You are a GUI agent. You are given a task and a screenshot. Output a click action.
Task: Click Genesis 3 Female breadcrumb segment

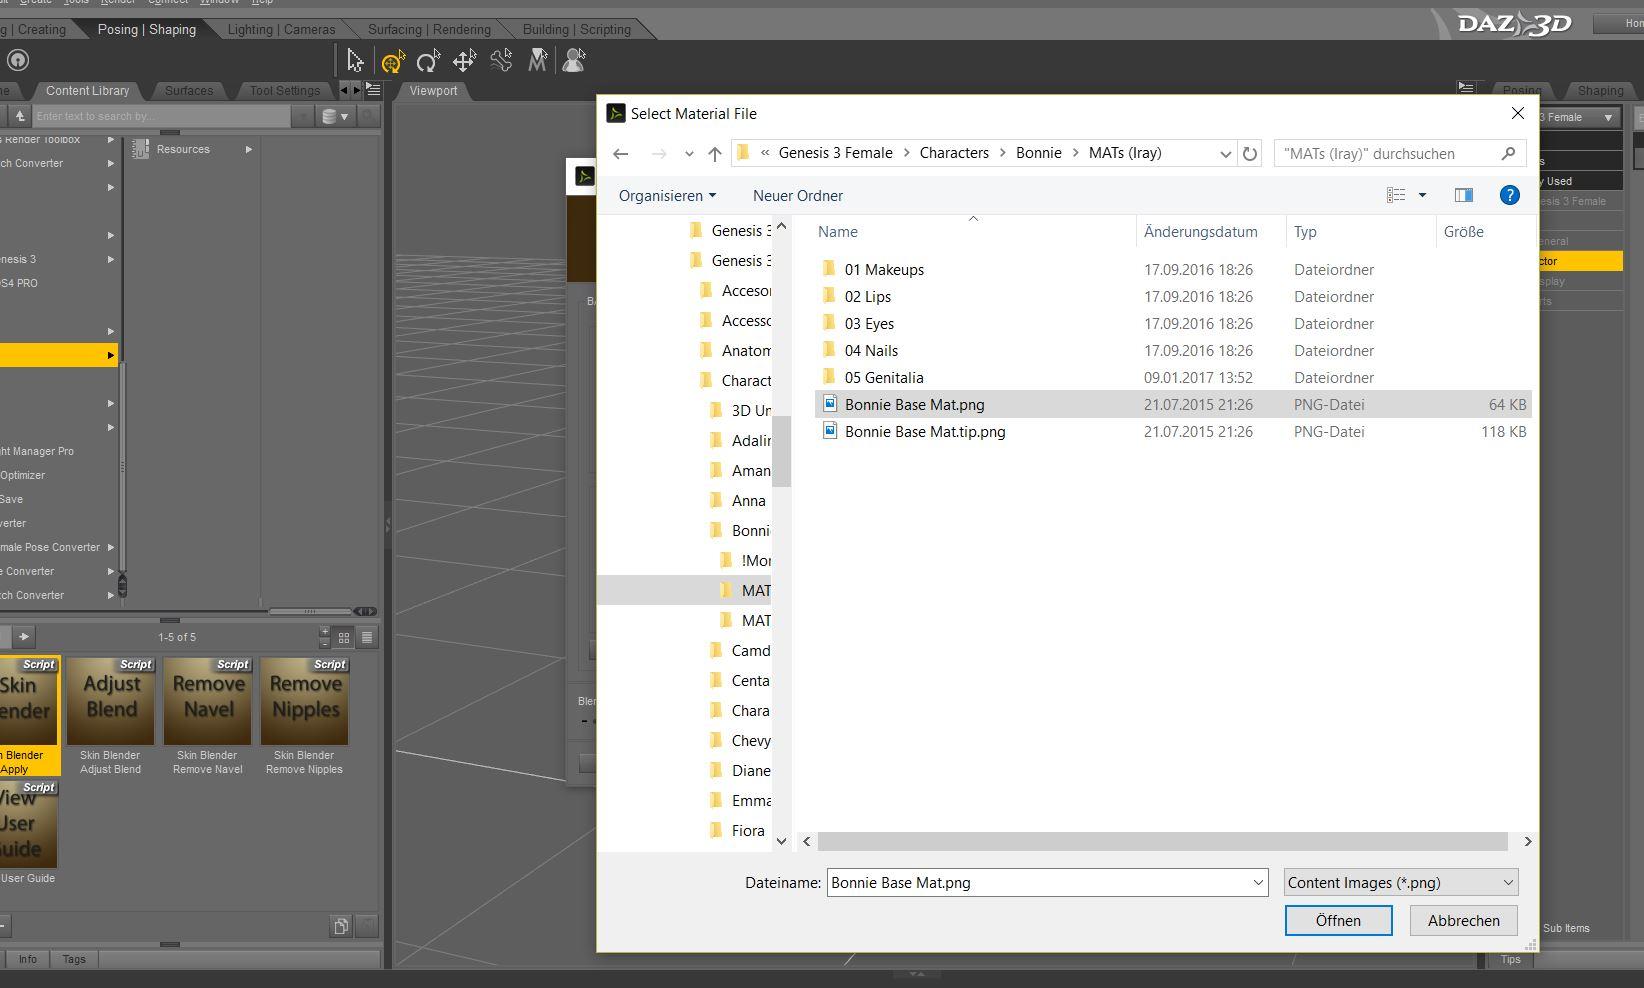click(836, 153)
